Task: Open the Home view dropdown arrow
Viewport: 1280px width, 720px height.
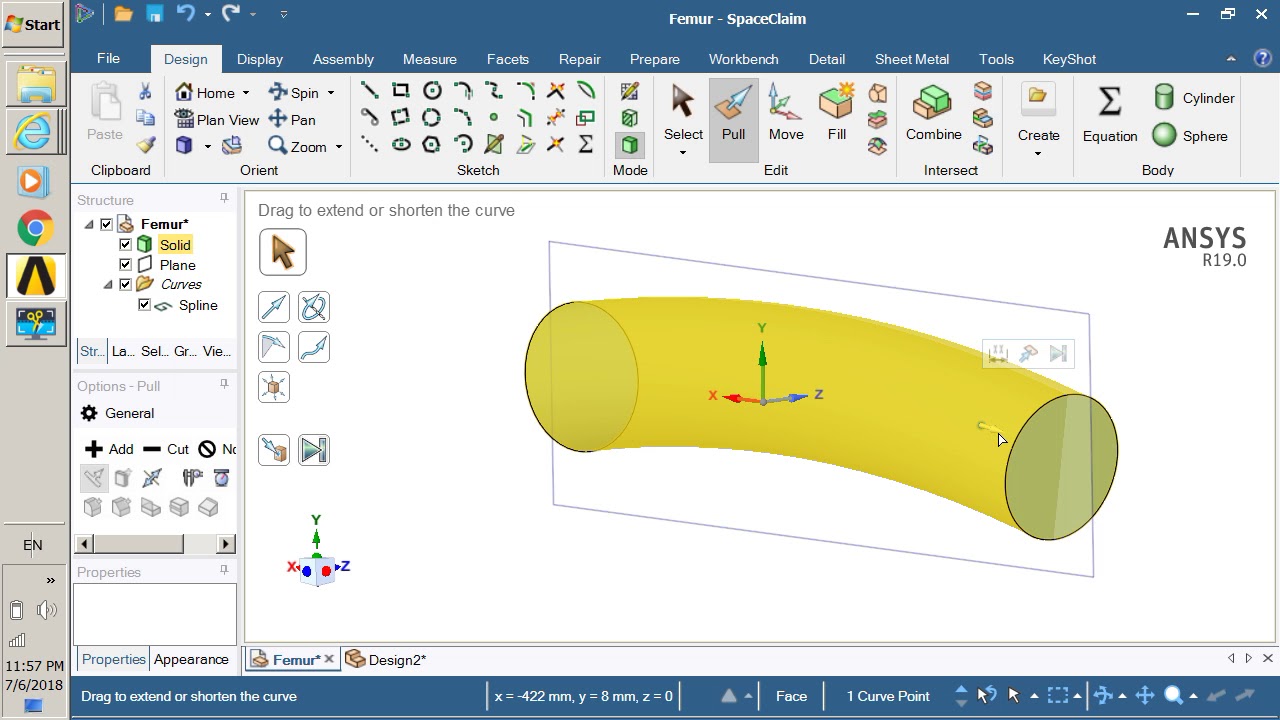Action: (244, 93)
